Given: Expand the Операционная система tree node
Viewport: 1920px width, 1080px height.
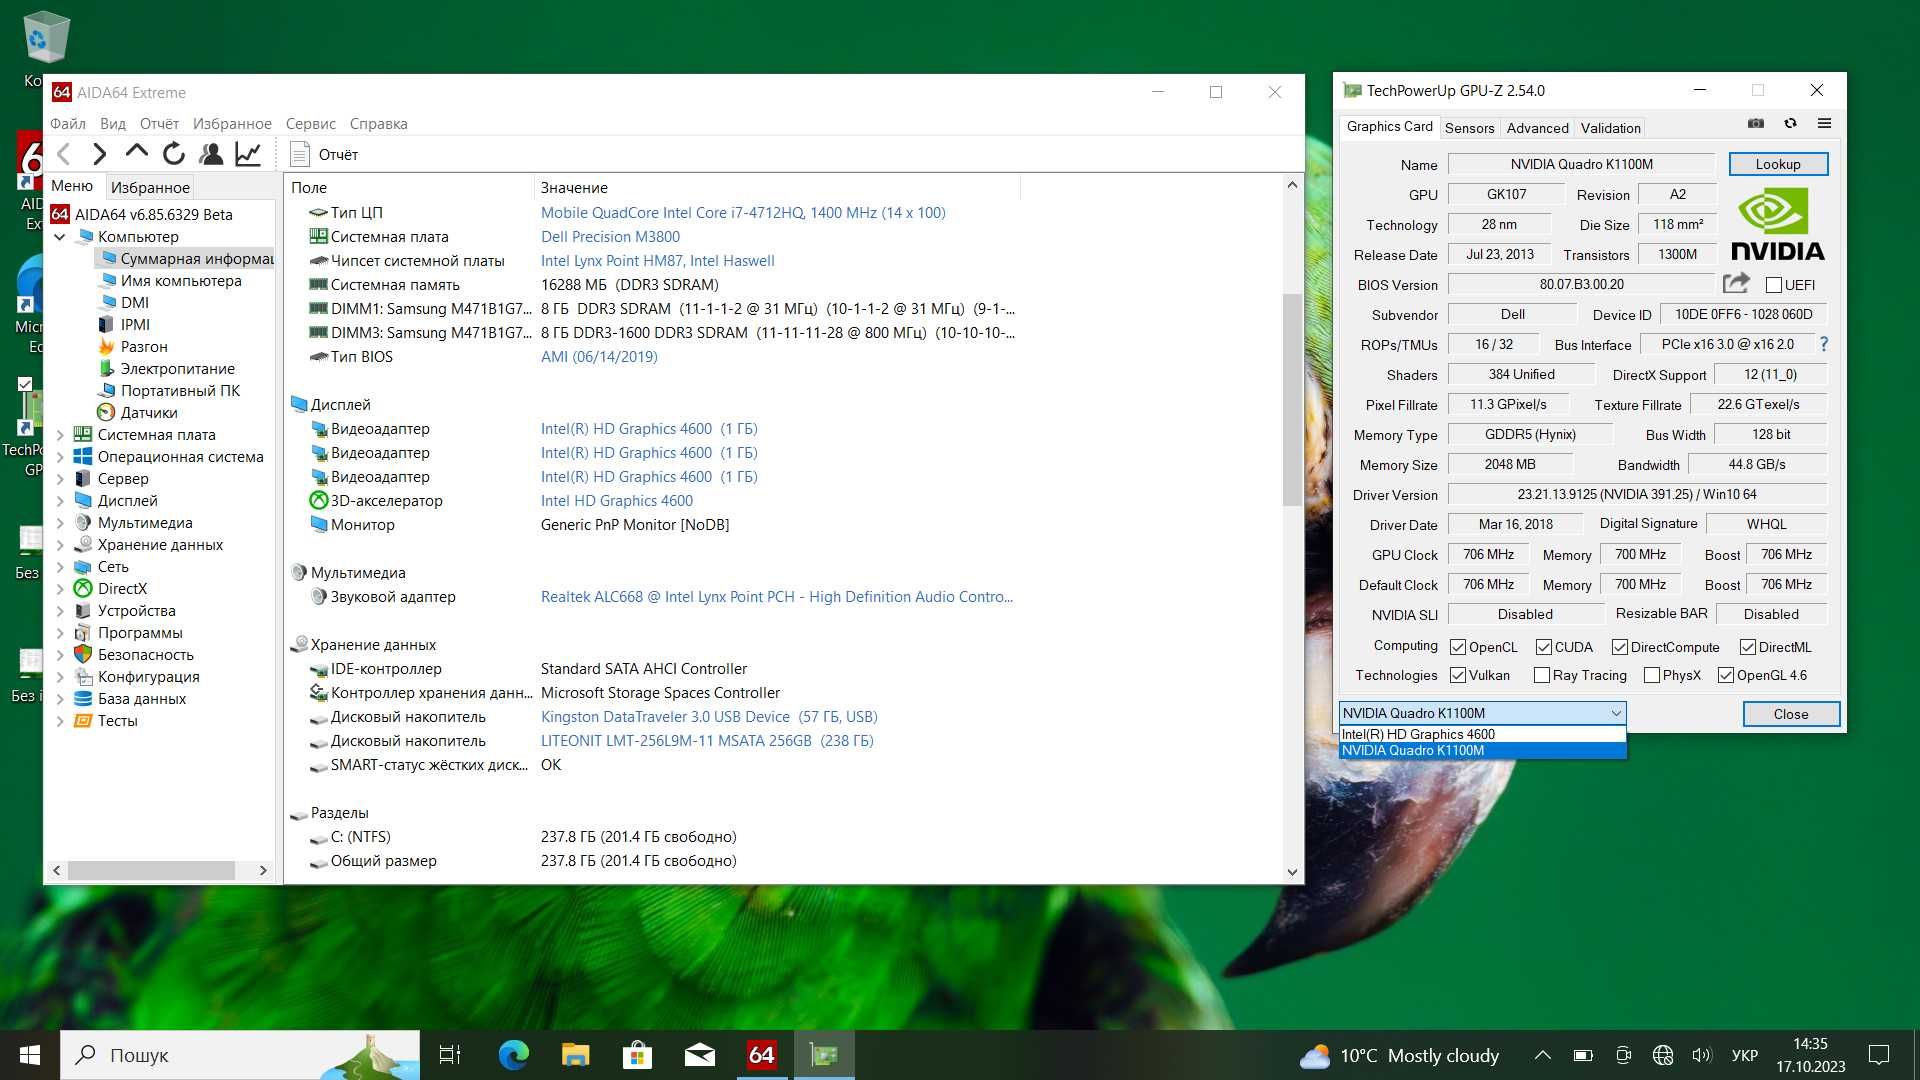Looking at the screenshot, I should (x=60, y=457).
